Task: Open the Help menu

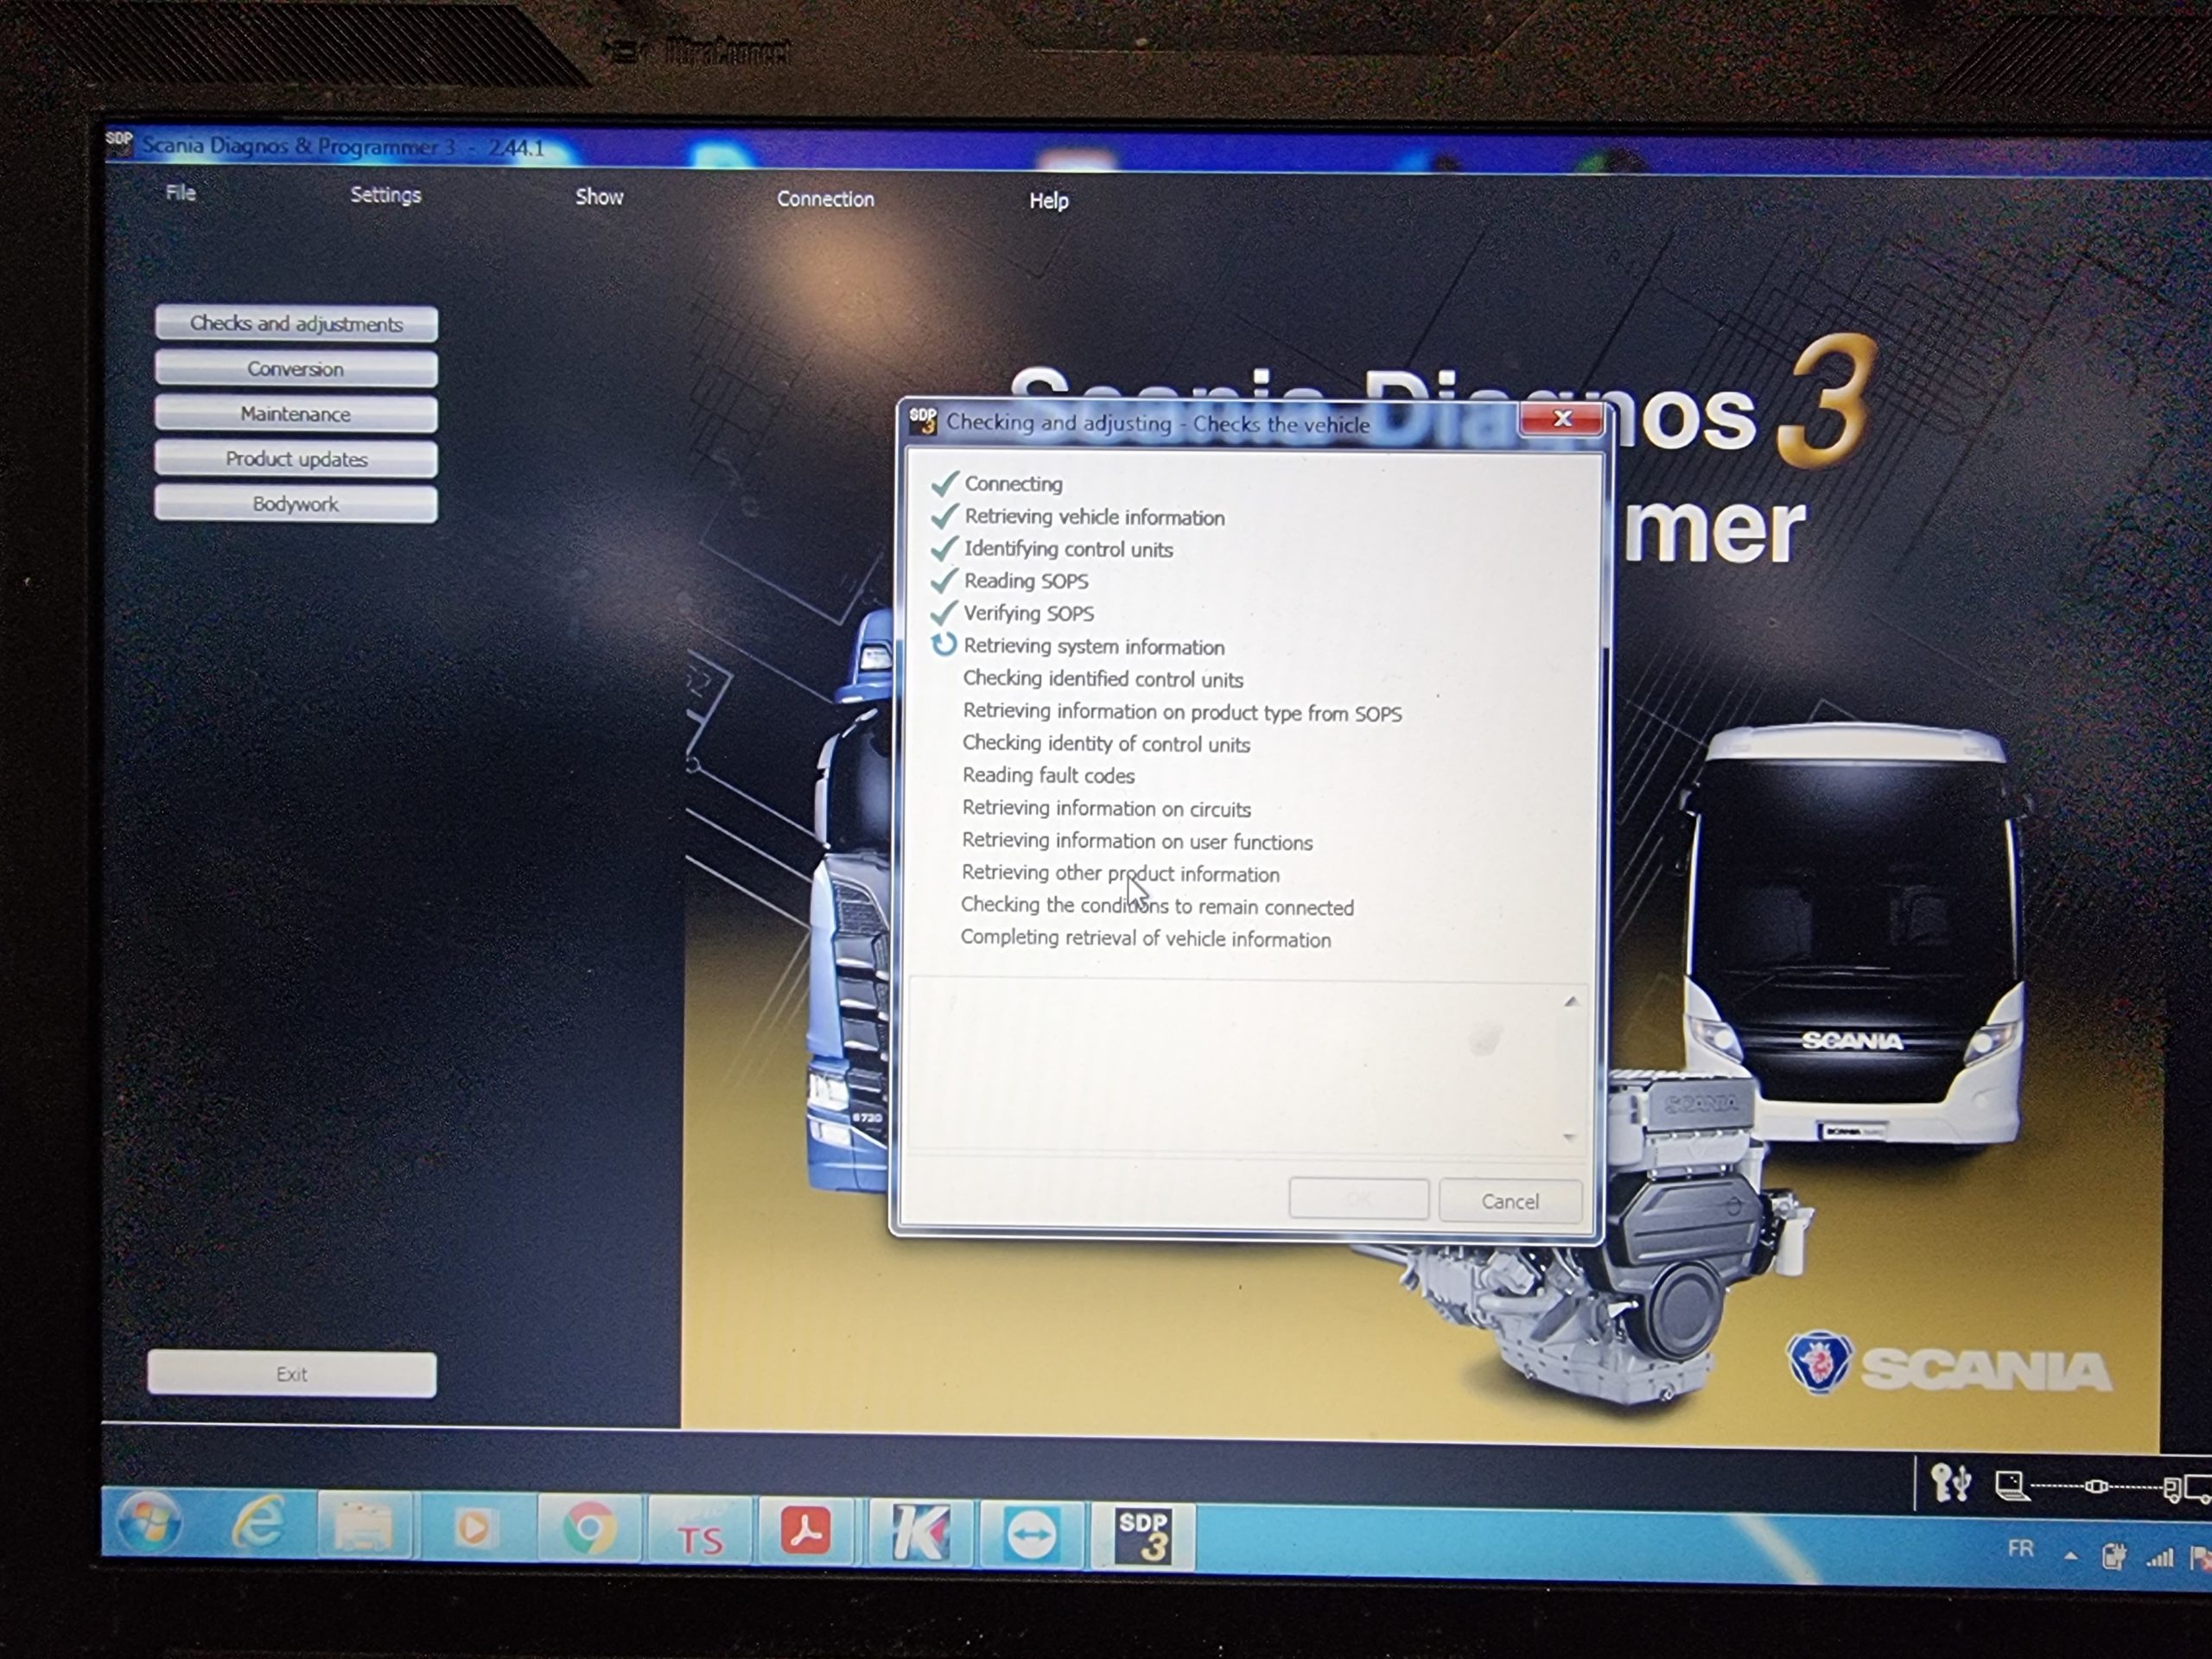Action: [x=1049, y=201]
